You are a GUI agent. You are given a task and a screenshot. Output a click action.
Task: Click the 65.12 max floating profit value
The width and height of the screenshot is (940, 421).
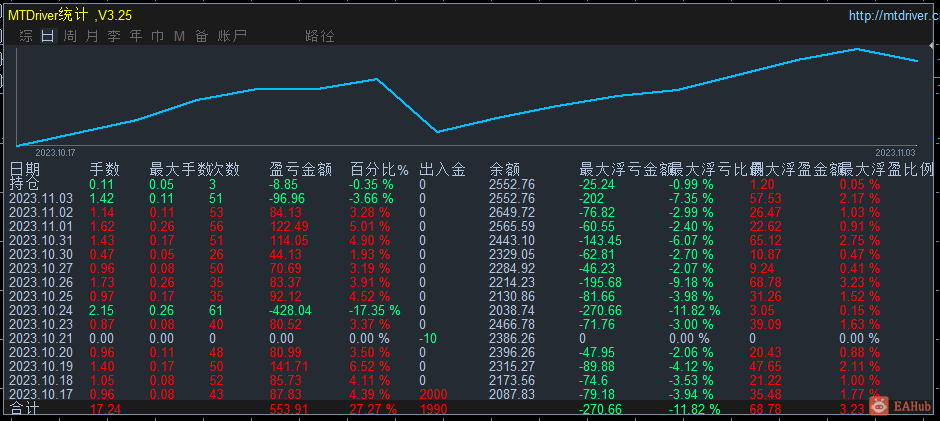(x=766, y=240)
